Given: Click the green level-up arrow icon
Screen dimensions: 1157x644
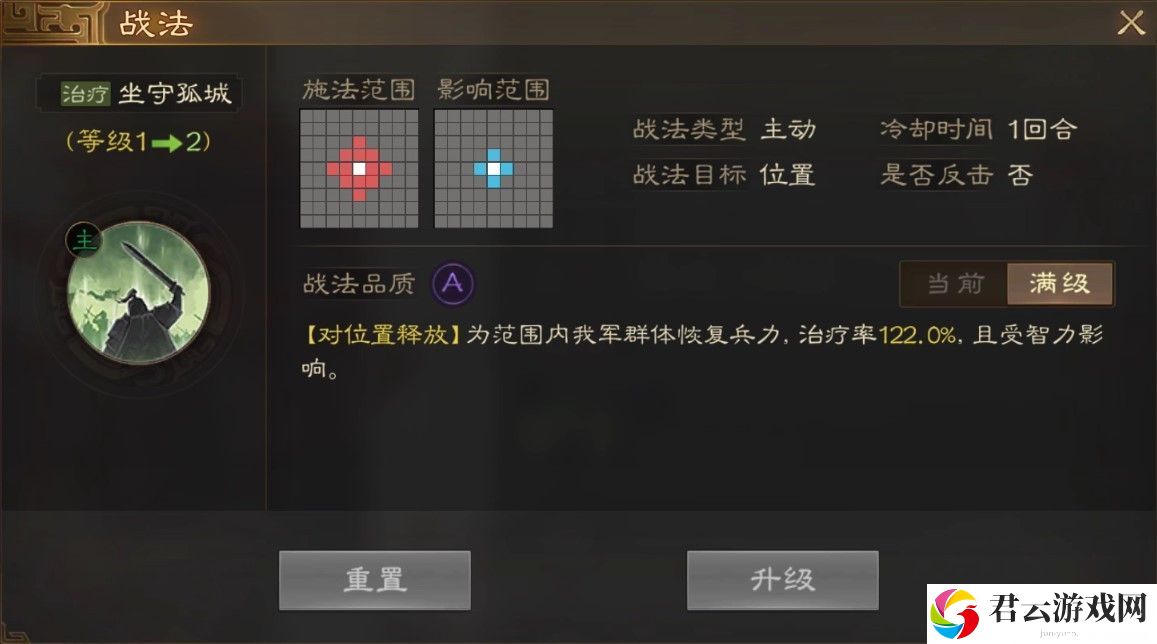Looking at the screenshot, I should (167, 142).
